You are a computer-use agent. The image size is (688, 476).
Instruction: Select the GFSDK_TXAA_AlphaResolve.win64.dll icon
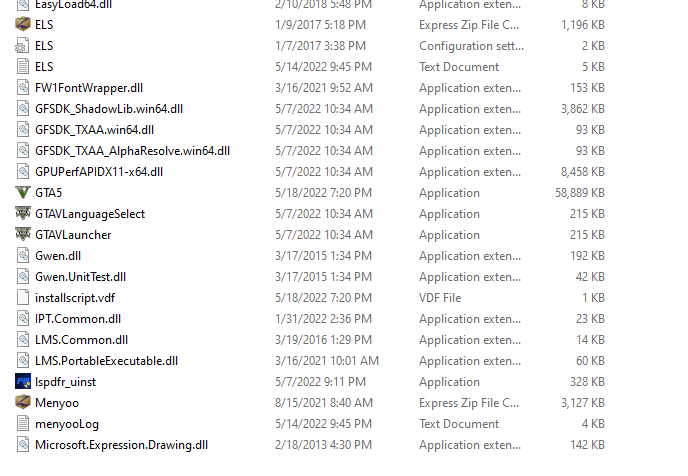point(23,151)
